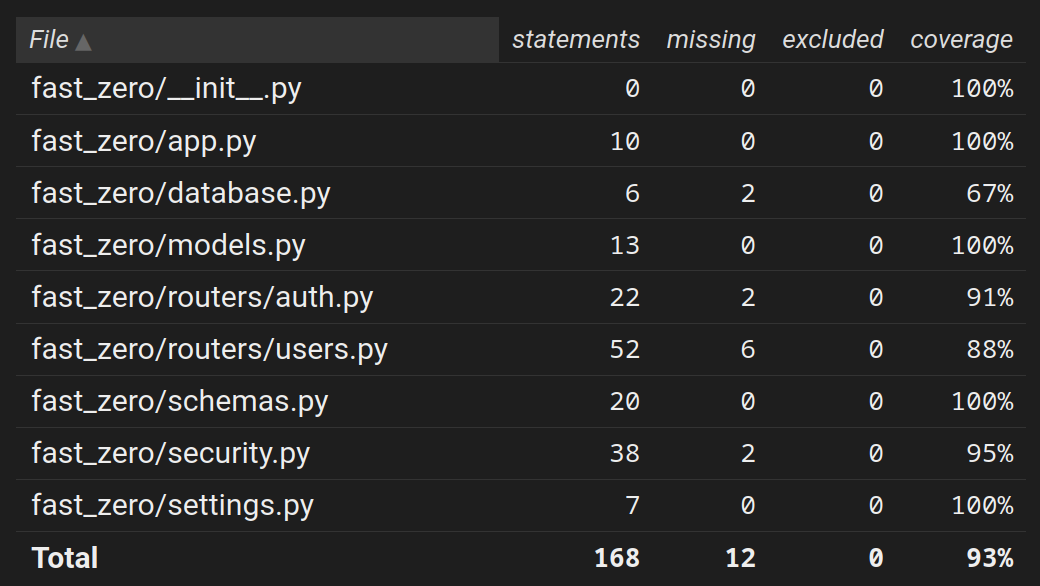
Task: Click the 88% coverage for users.py
Action: (990, 349)
